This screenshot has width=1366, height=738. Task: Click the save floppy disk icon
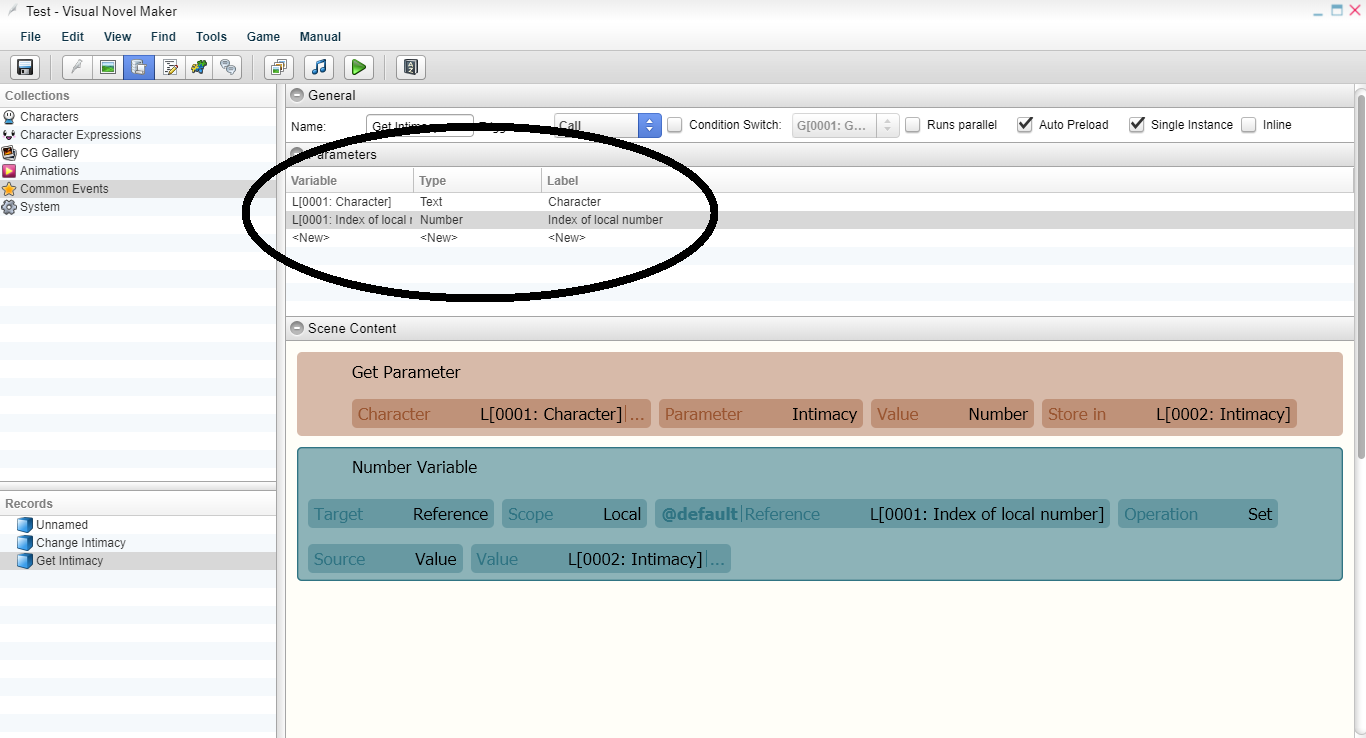tap(25, 68)
